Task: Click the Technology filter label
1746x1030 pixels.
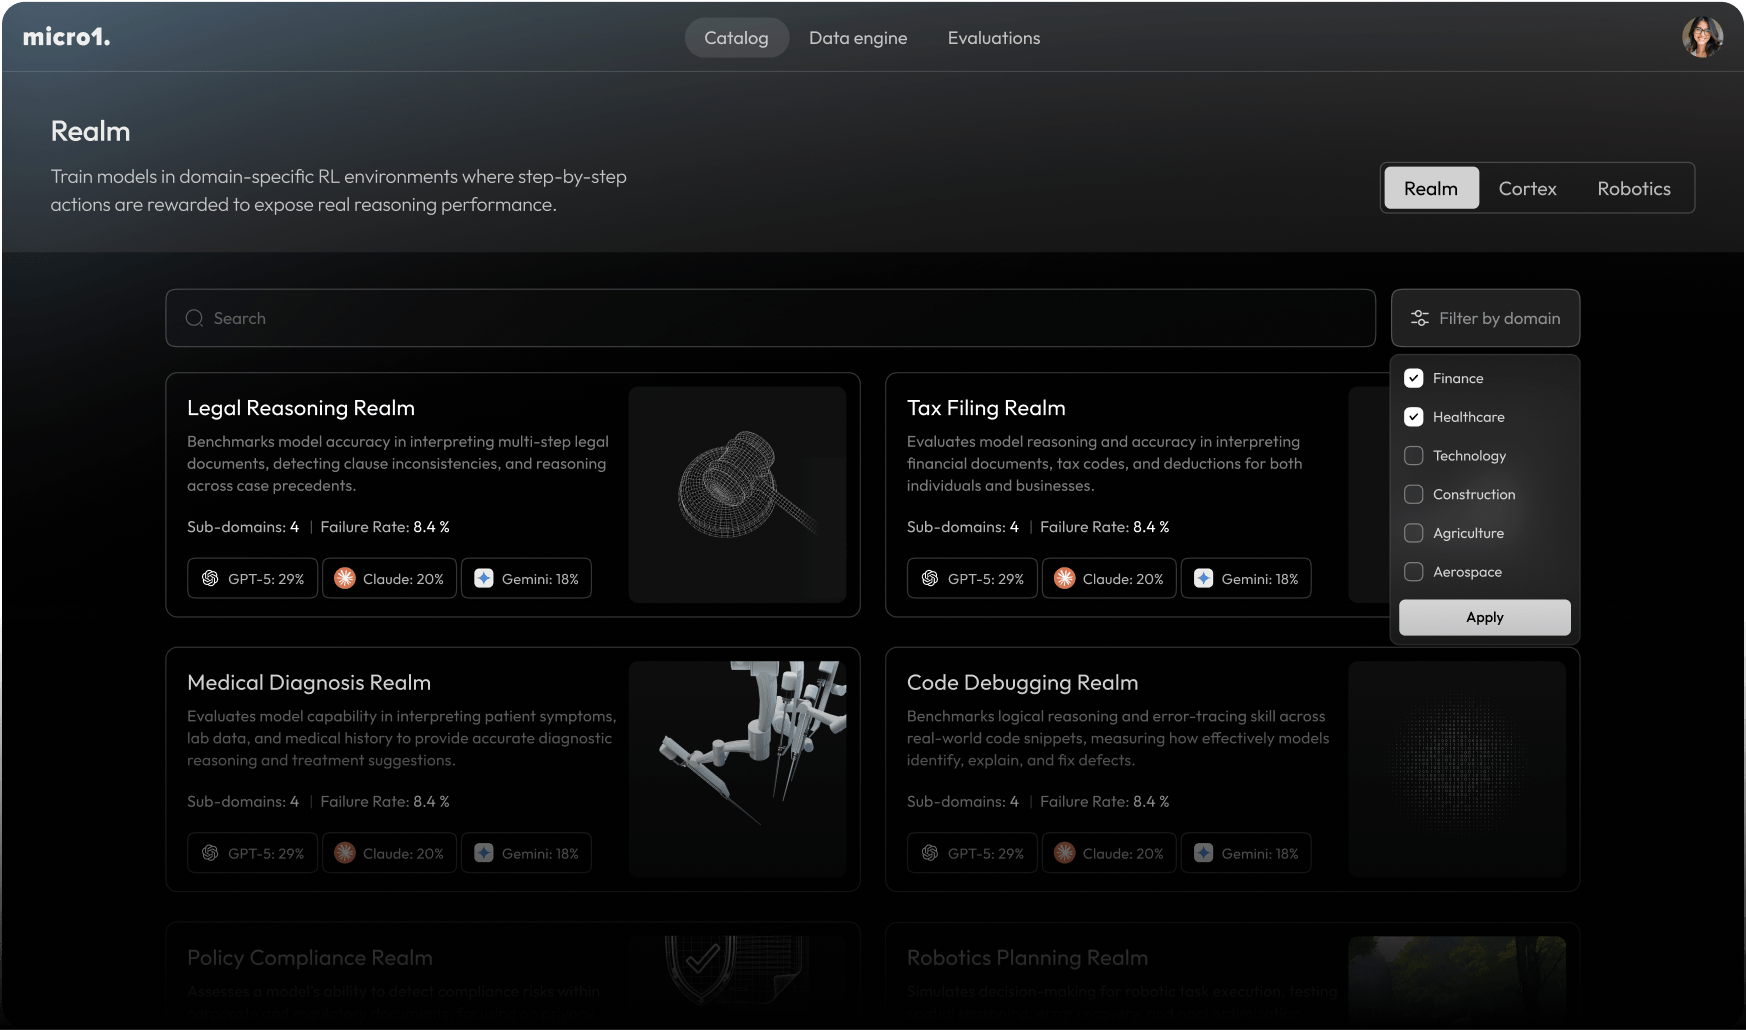Action: click(1469, 456)
